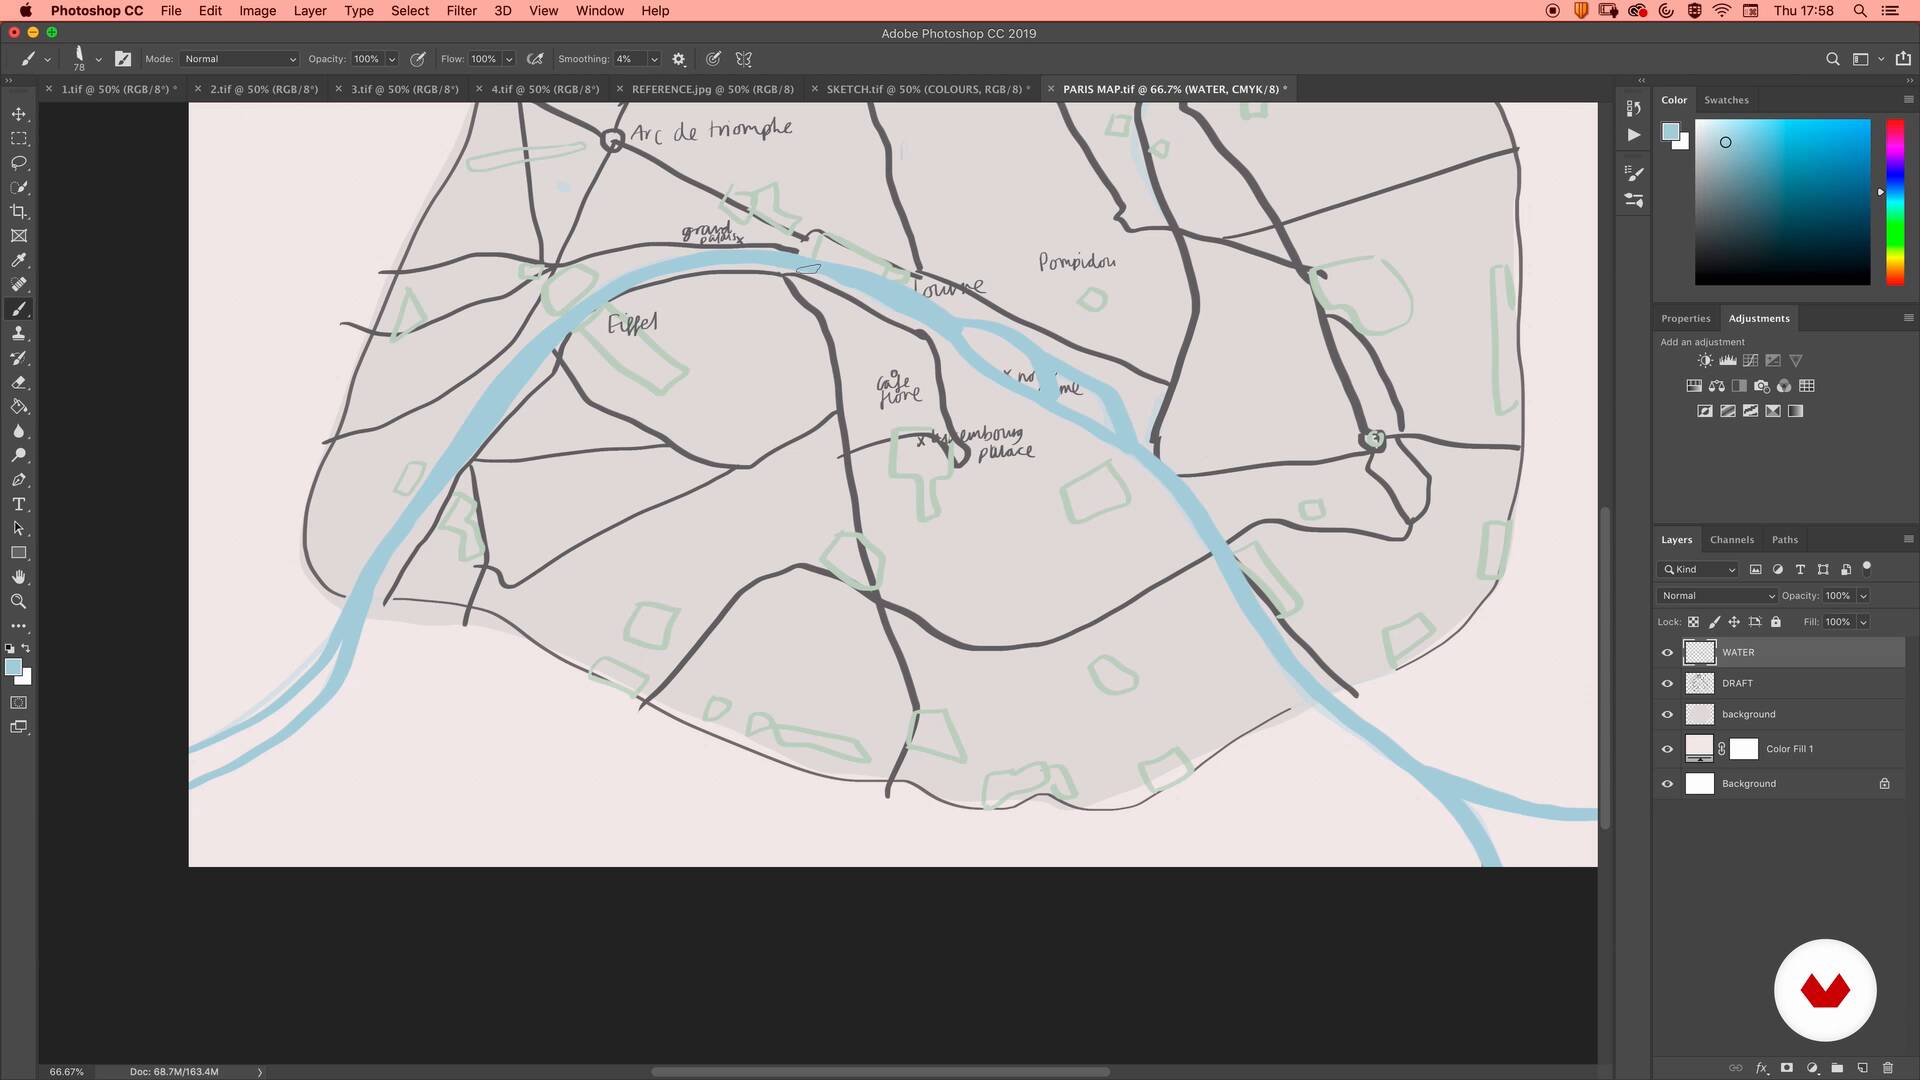Switch to the Channels tab
The width and height of the screenshot is (1920, 1080).
coord(1732,540)
